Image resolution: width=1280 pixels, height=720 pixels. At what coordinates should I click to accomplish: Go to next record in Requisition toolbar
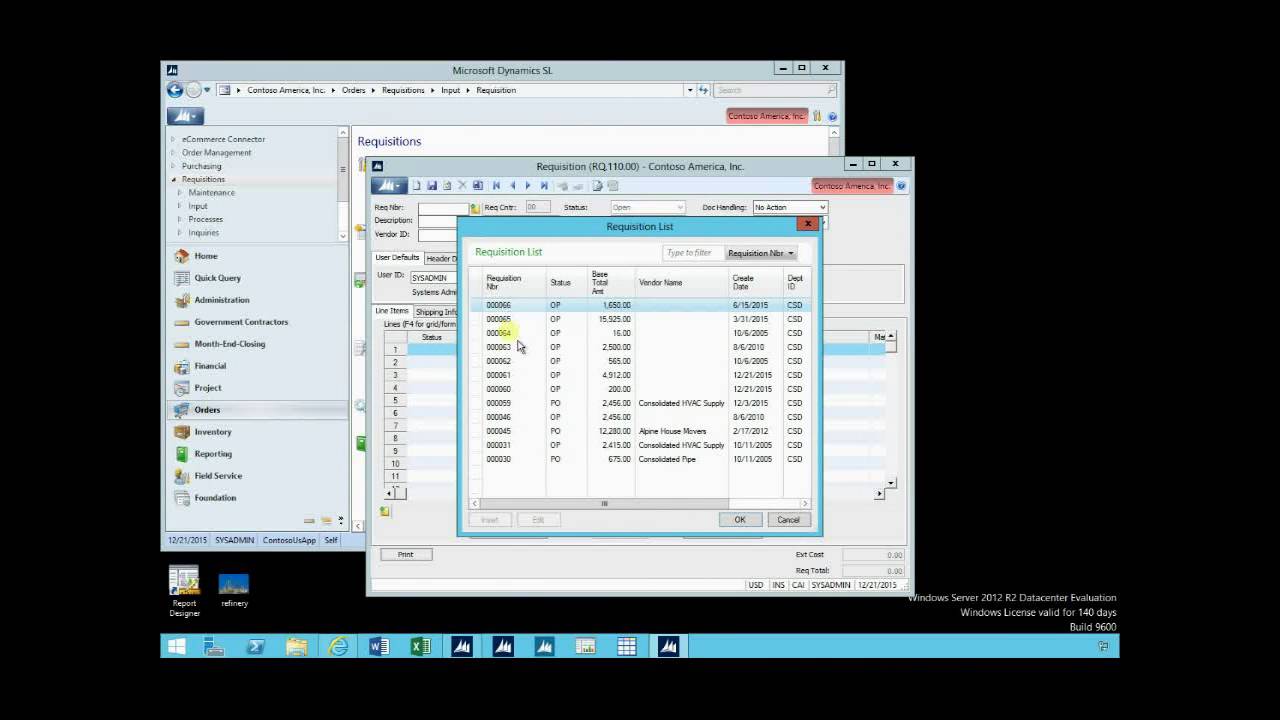click(528, 186)
